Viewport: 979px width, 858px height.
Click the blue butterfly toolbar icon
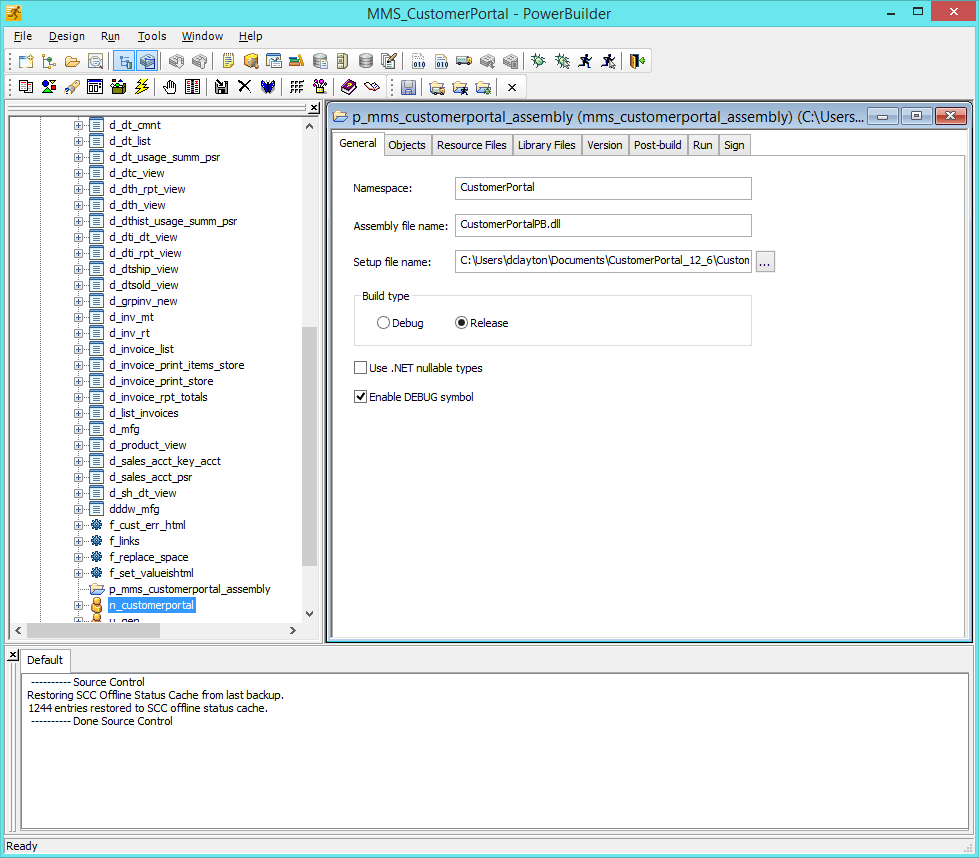click(x=267, y=87)
